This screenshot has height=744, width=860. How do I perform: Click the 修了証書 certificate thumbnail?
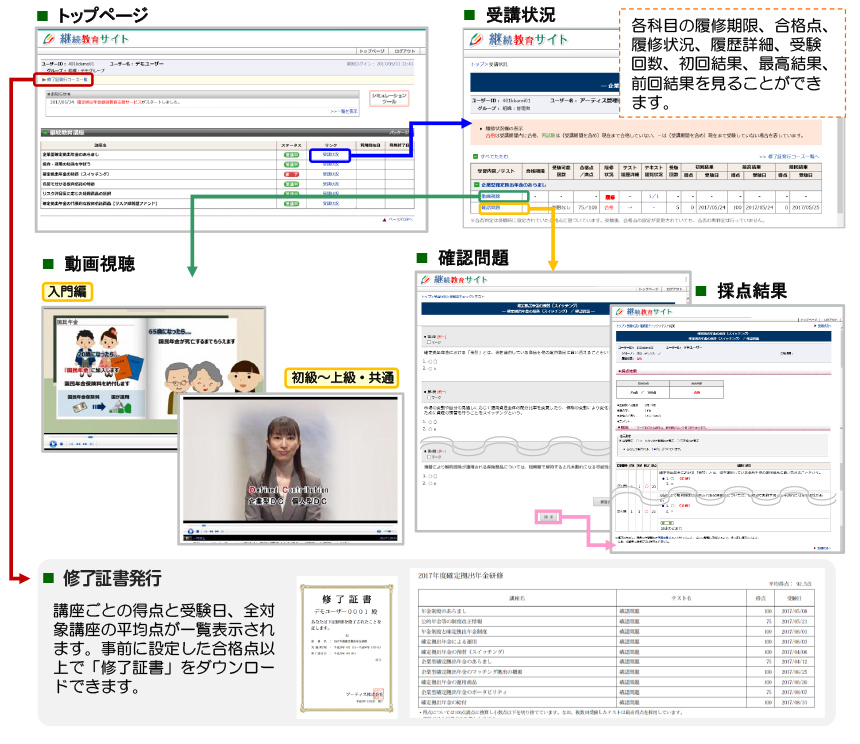tap(347, 648)
